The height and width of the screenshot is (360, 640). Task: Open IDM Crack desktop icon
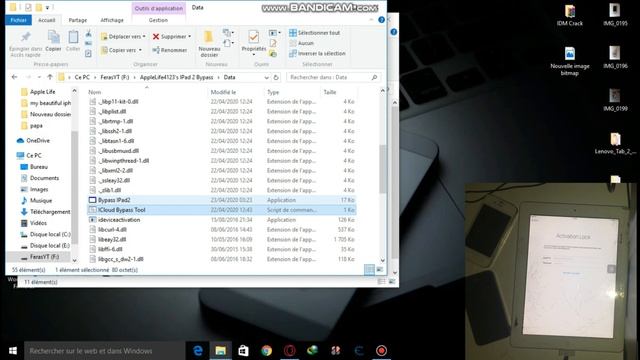pyautogui.click(x=570, y=16)
